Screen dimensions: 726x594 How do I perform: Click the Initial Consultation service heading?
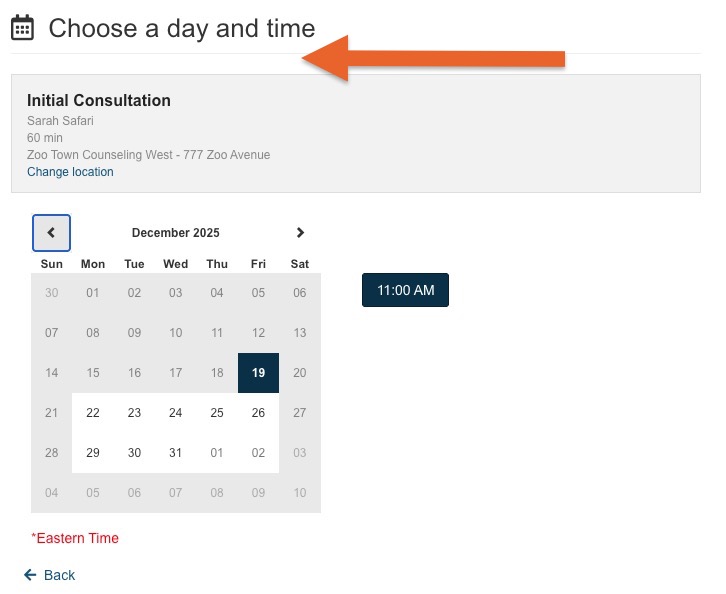(x=99, y=100)
